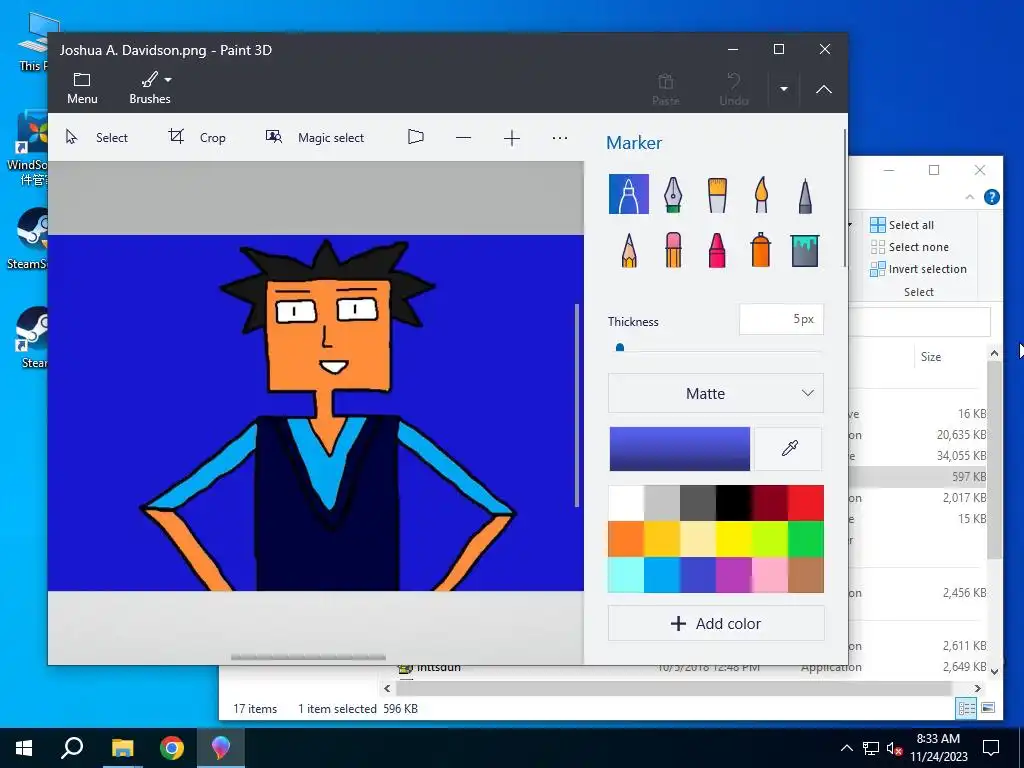Open the Windows Start menu
Viewport: 1024px width, 768px height.
pyautogui.click(x=24, y=748)
